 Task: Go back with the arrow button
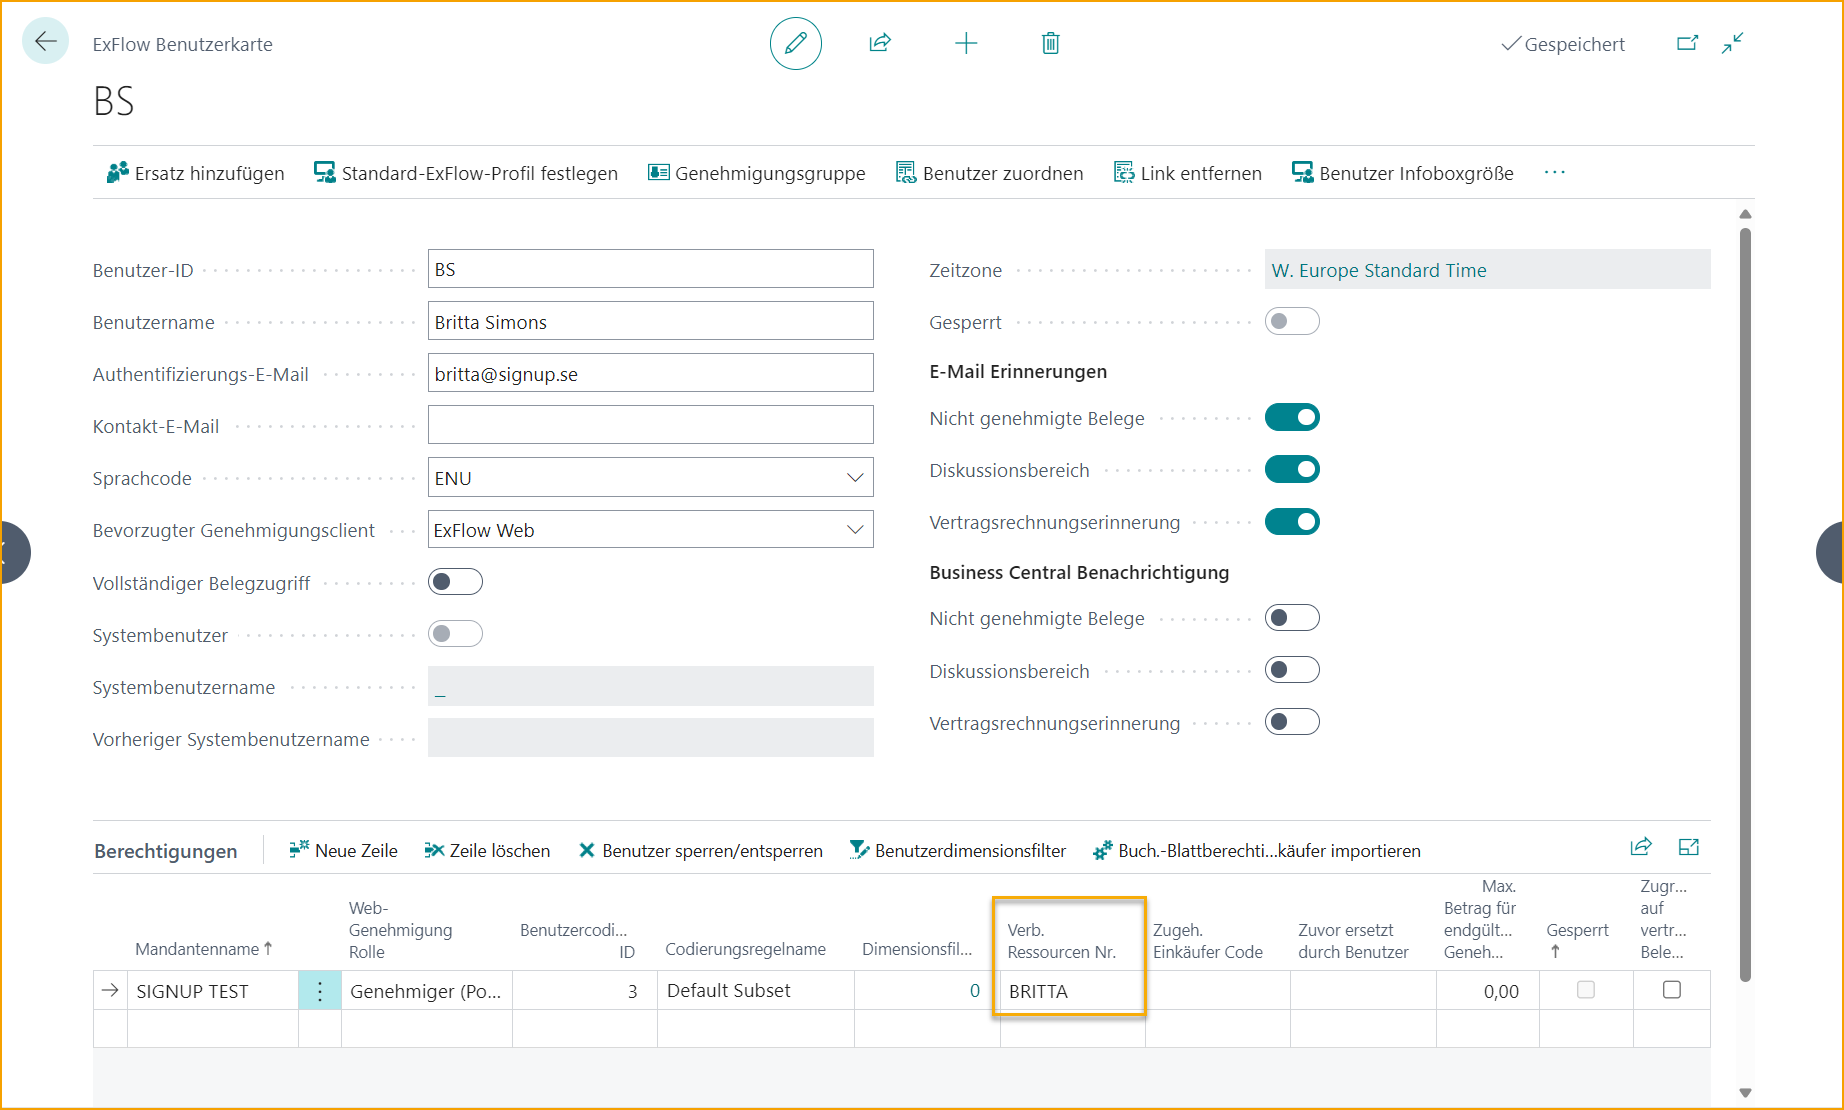tap(45, 42)
